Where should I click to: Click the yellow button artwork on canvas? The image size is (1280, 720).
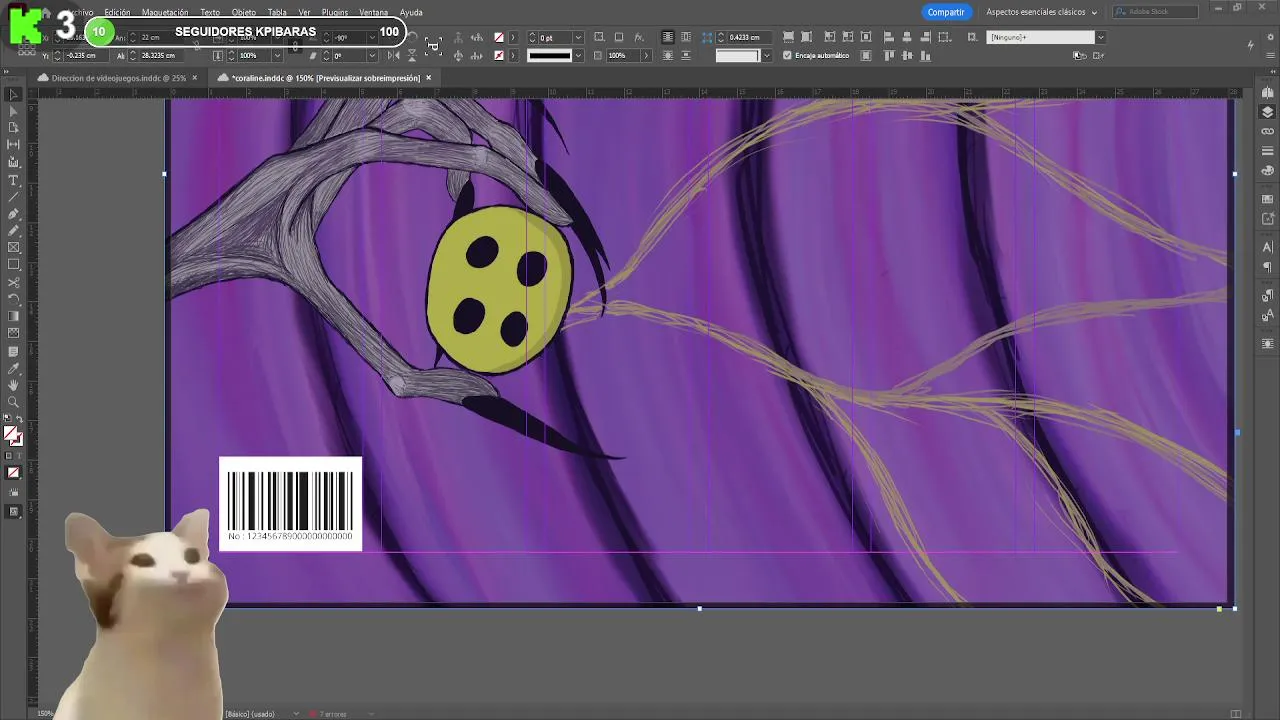[x=499, y=289]
